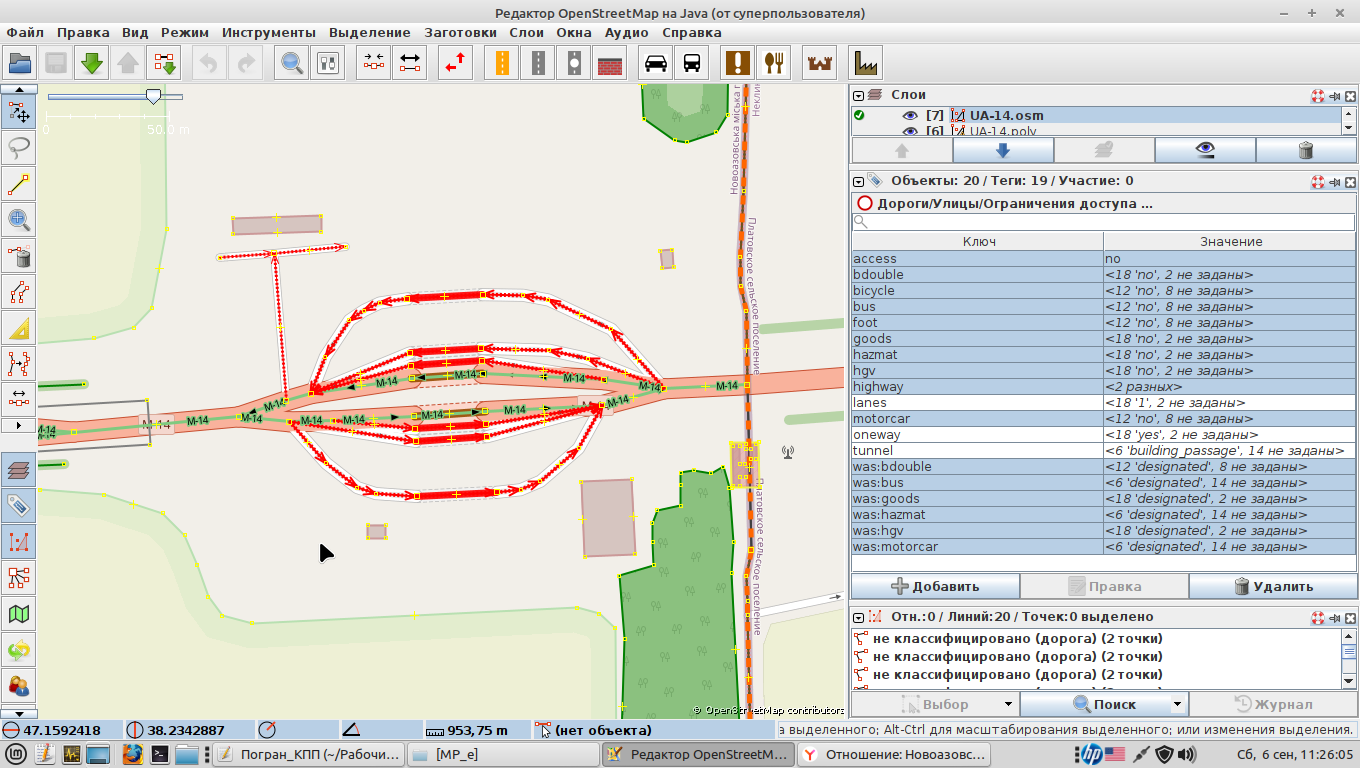This screenshot has width=1360, height=768.
Task: Select the car preset icon in the toolbar
Action: 656,63
